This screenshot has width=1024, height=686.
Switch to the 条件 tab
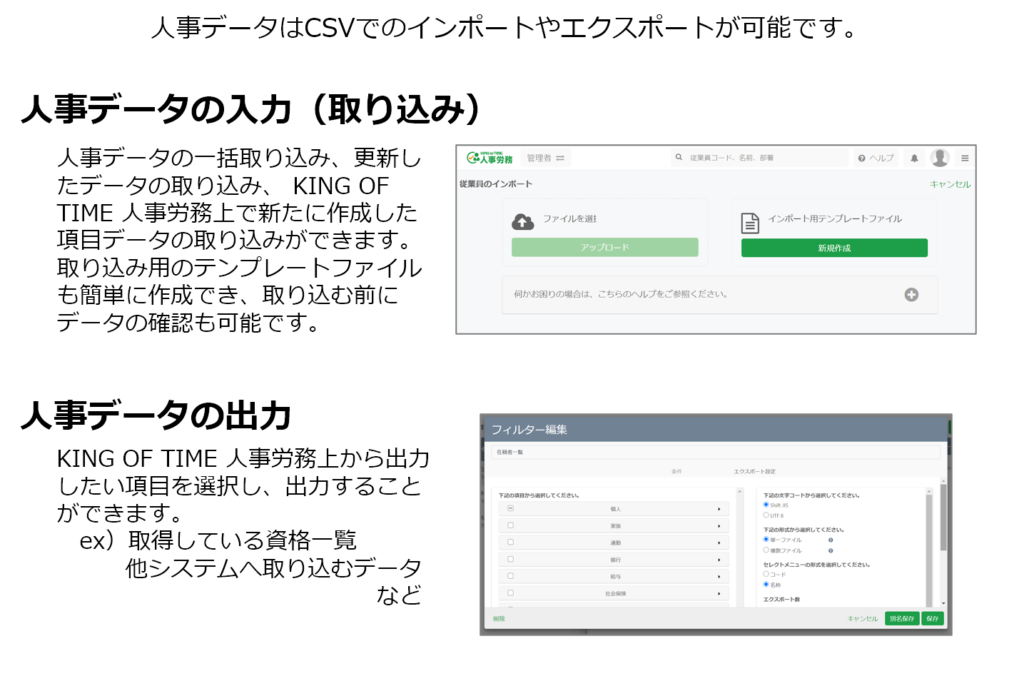pos(677,471)
